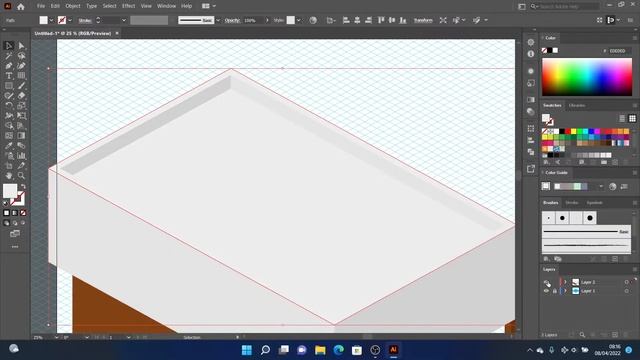This screenshot has width=640, height=360.
Task: Open File menu
Action: coord(41,6)
